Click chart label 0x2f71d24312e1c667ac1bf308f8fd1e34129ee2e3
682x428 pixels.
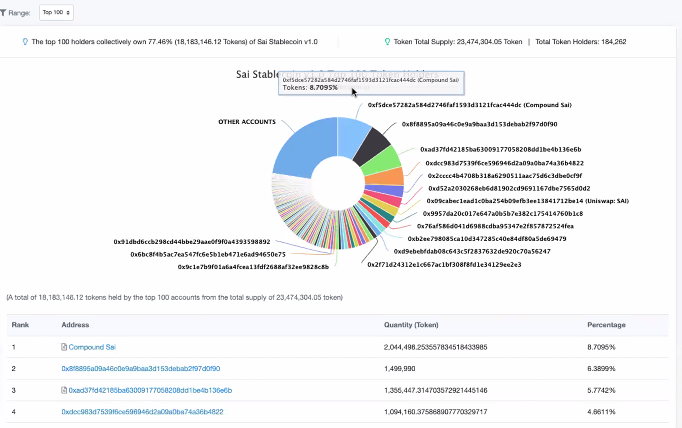(x=444, y=264)
